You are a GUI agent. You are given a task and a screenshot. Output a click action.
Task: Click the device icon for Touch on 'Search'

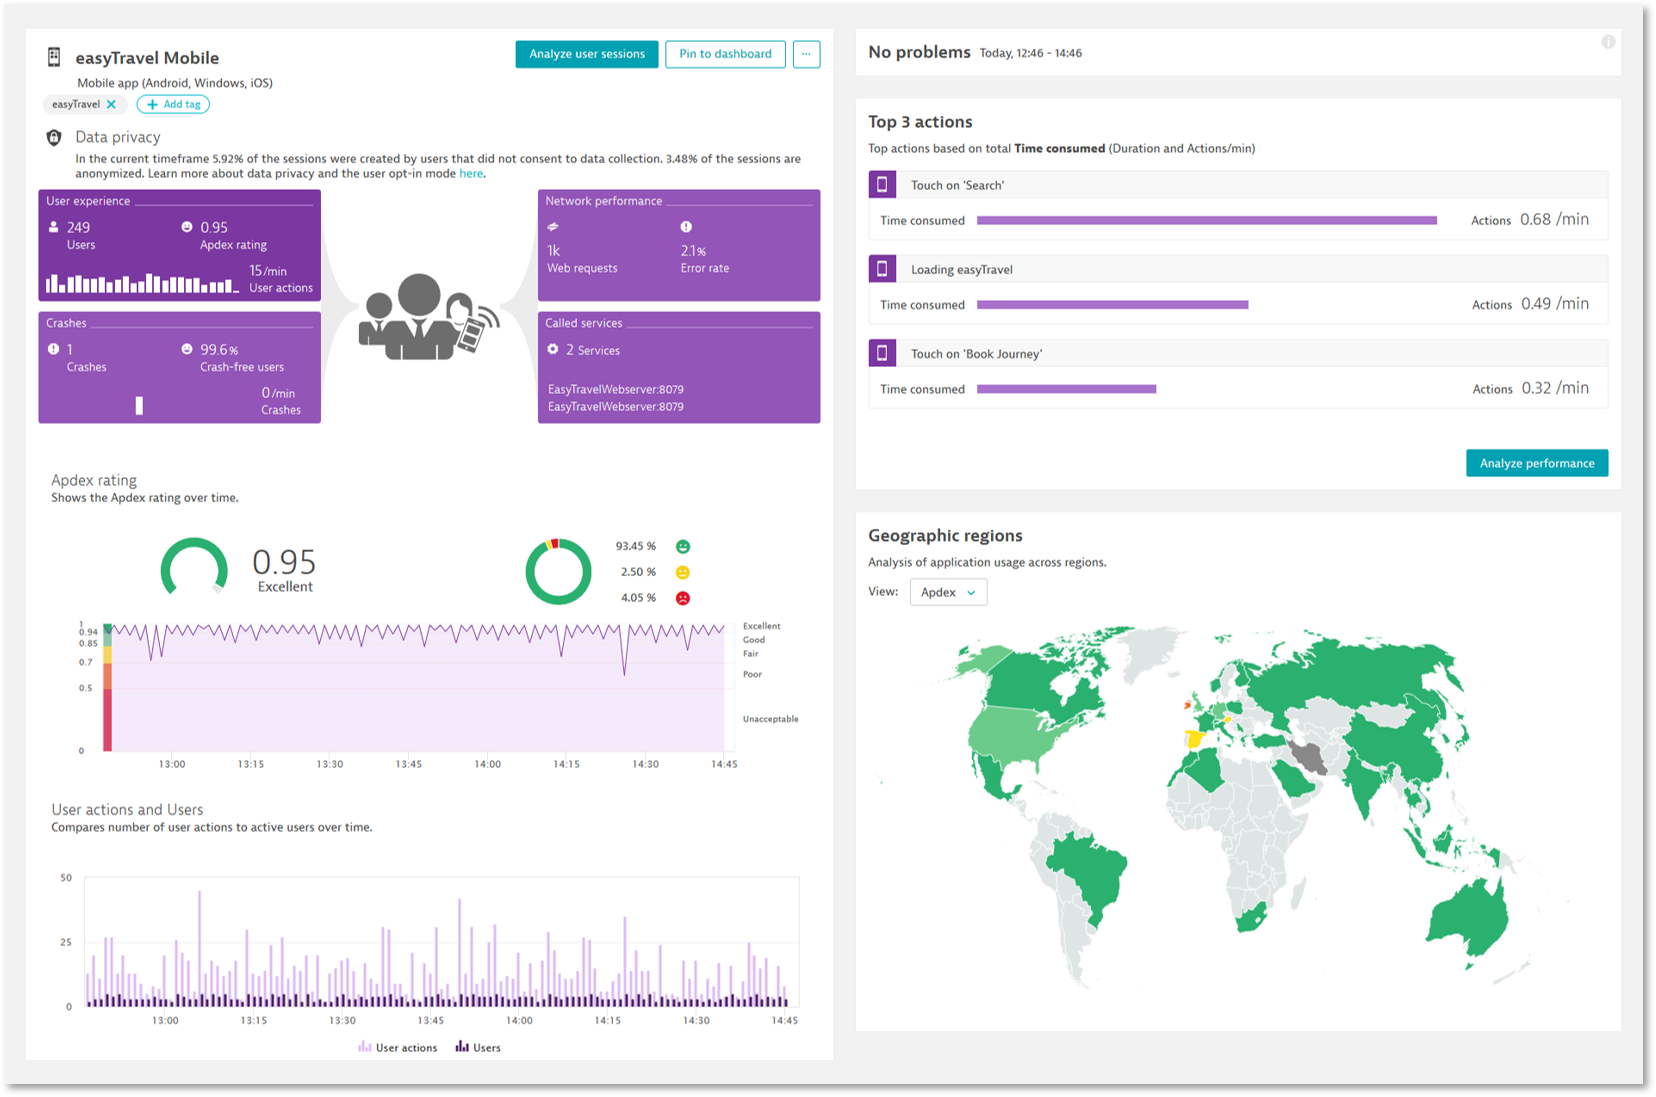[882, 185]
